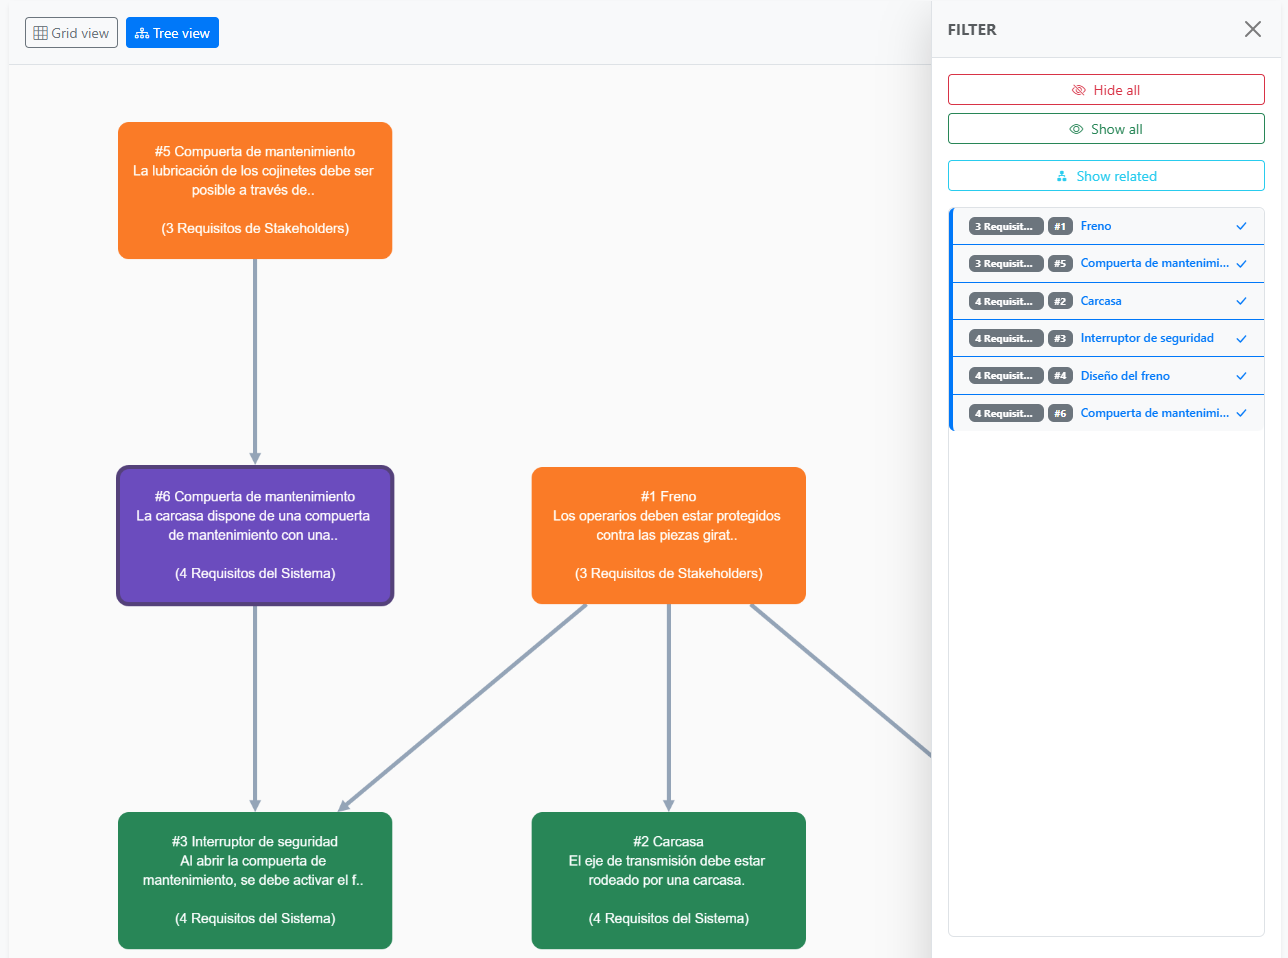Select orange #5 Compuerta de mantenimiento node
Image resolution: width=1288 pixels, height=958 pixels.
point(255,190)
